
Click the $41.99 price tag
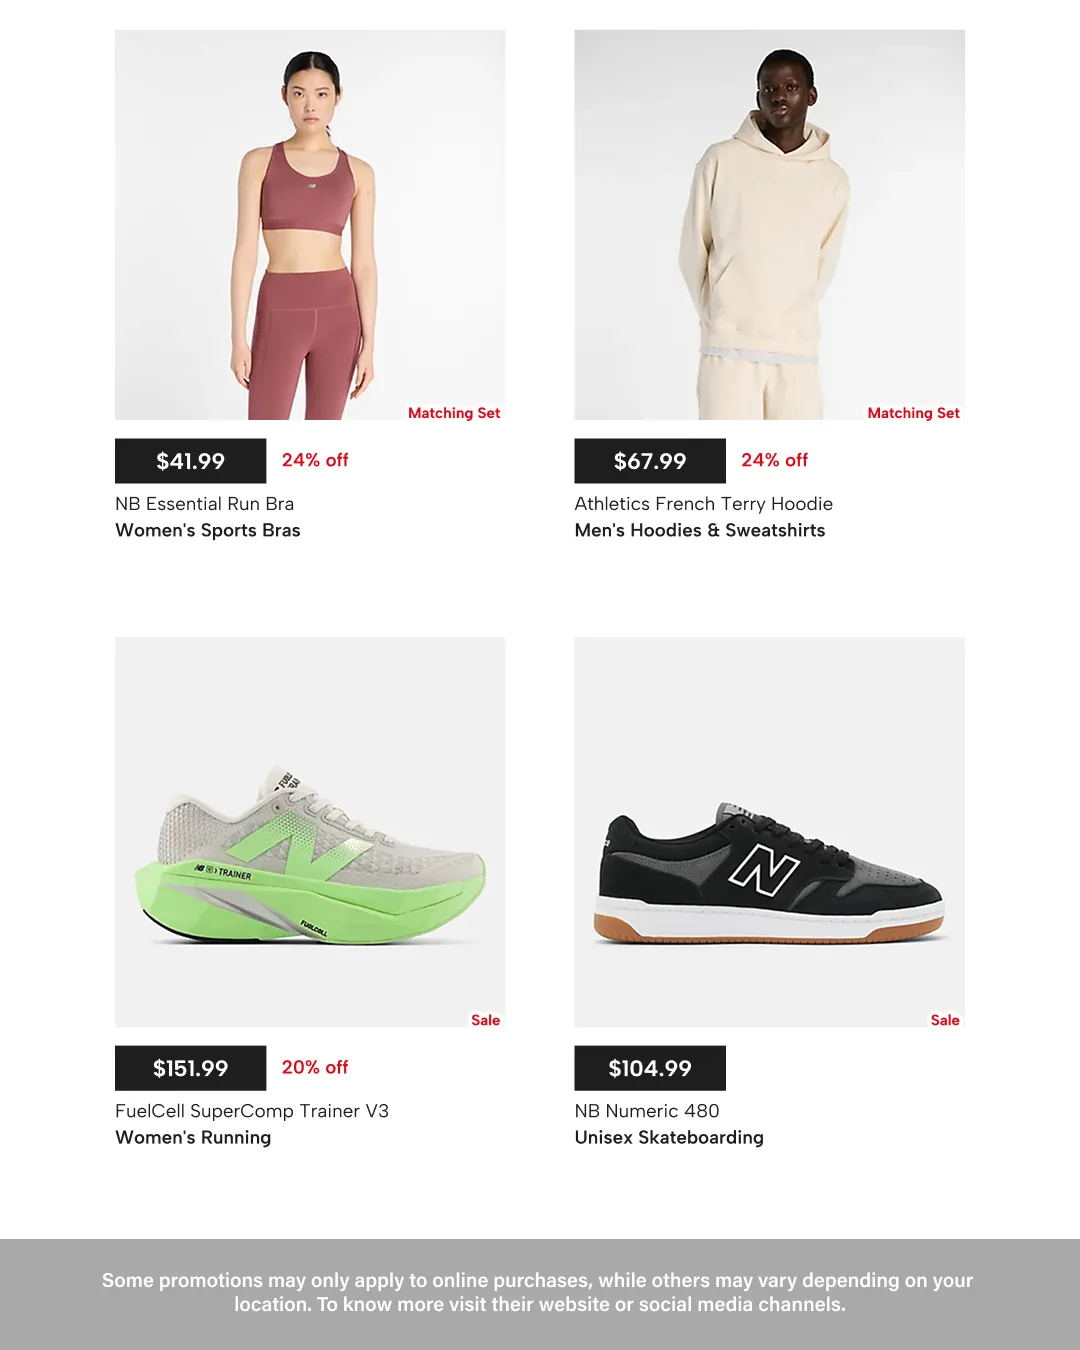click(190, 461)
